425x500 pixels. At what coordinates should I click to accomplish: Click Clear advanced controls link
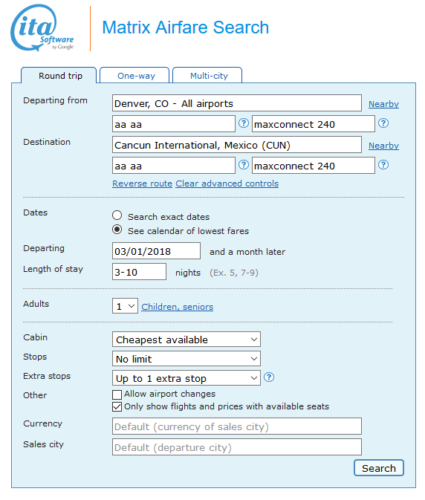pyautogui.click(x=227, y=184)
